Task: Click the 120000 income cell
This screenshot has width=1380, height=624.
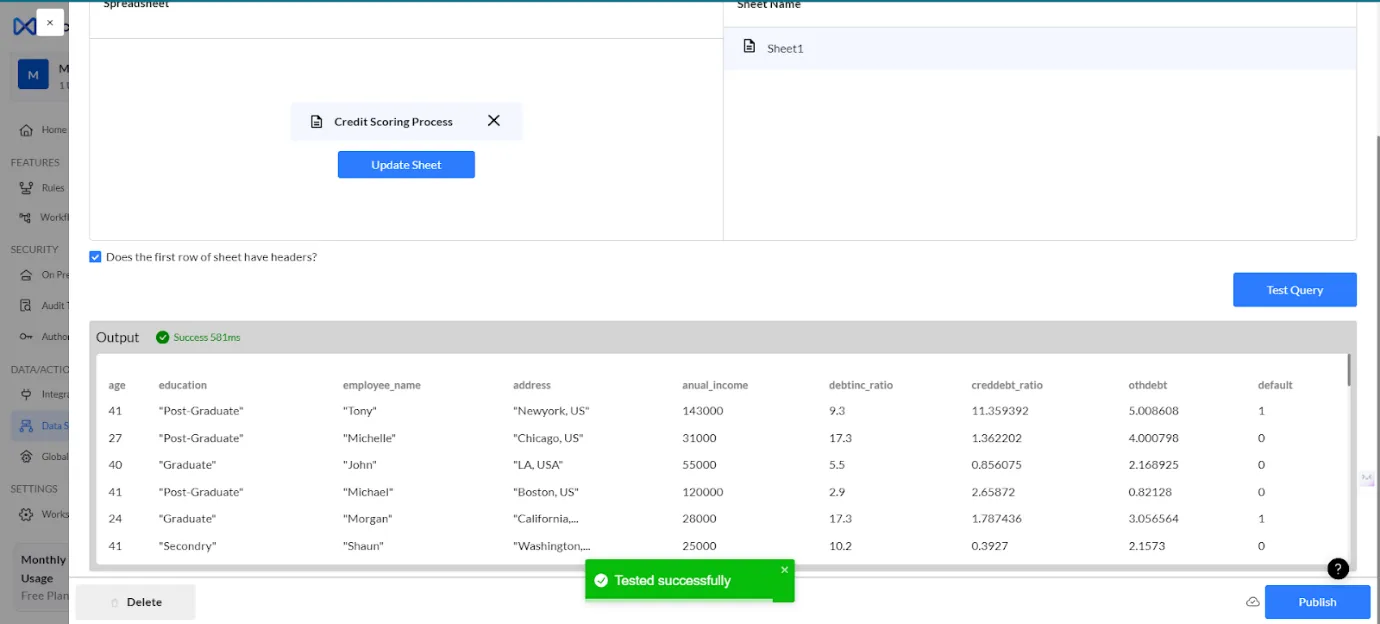Action: [703, 492]
